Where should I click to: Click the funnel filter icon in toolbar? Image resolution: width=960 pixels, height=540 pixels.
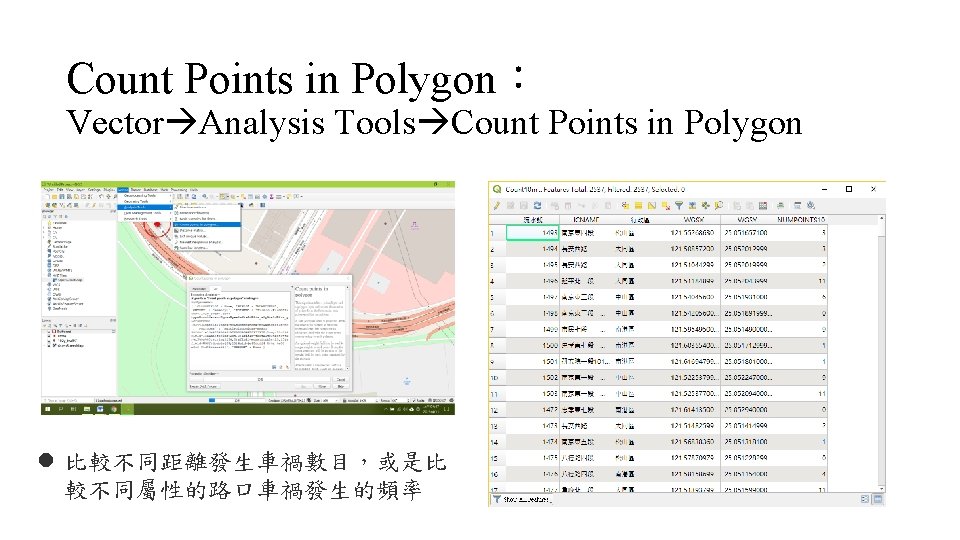coord(679,206)
